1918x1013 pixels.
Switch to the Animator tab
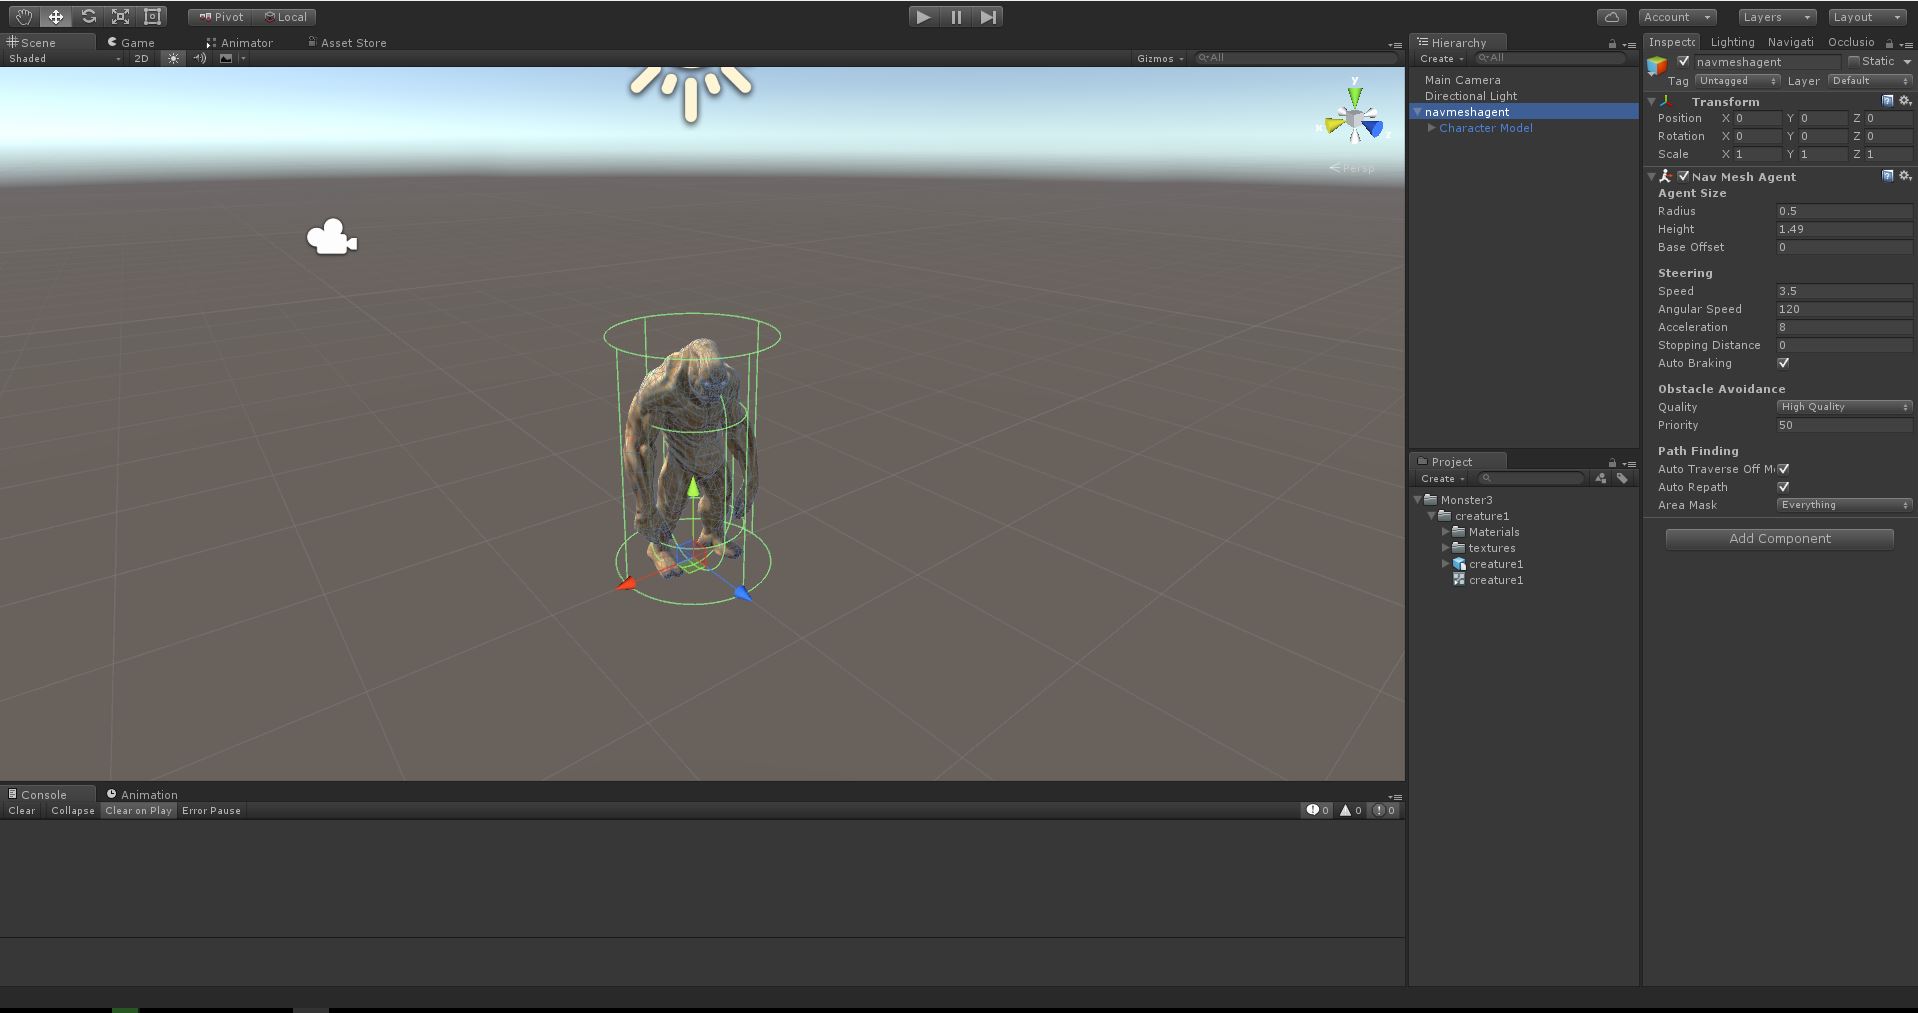coord(239,42)
